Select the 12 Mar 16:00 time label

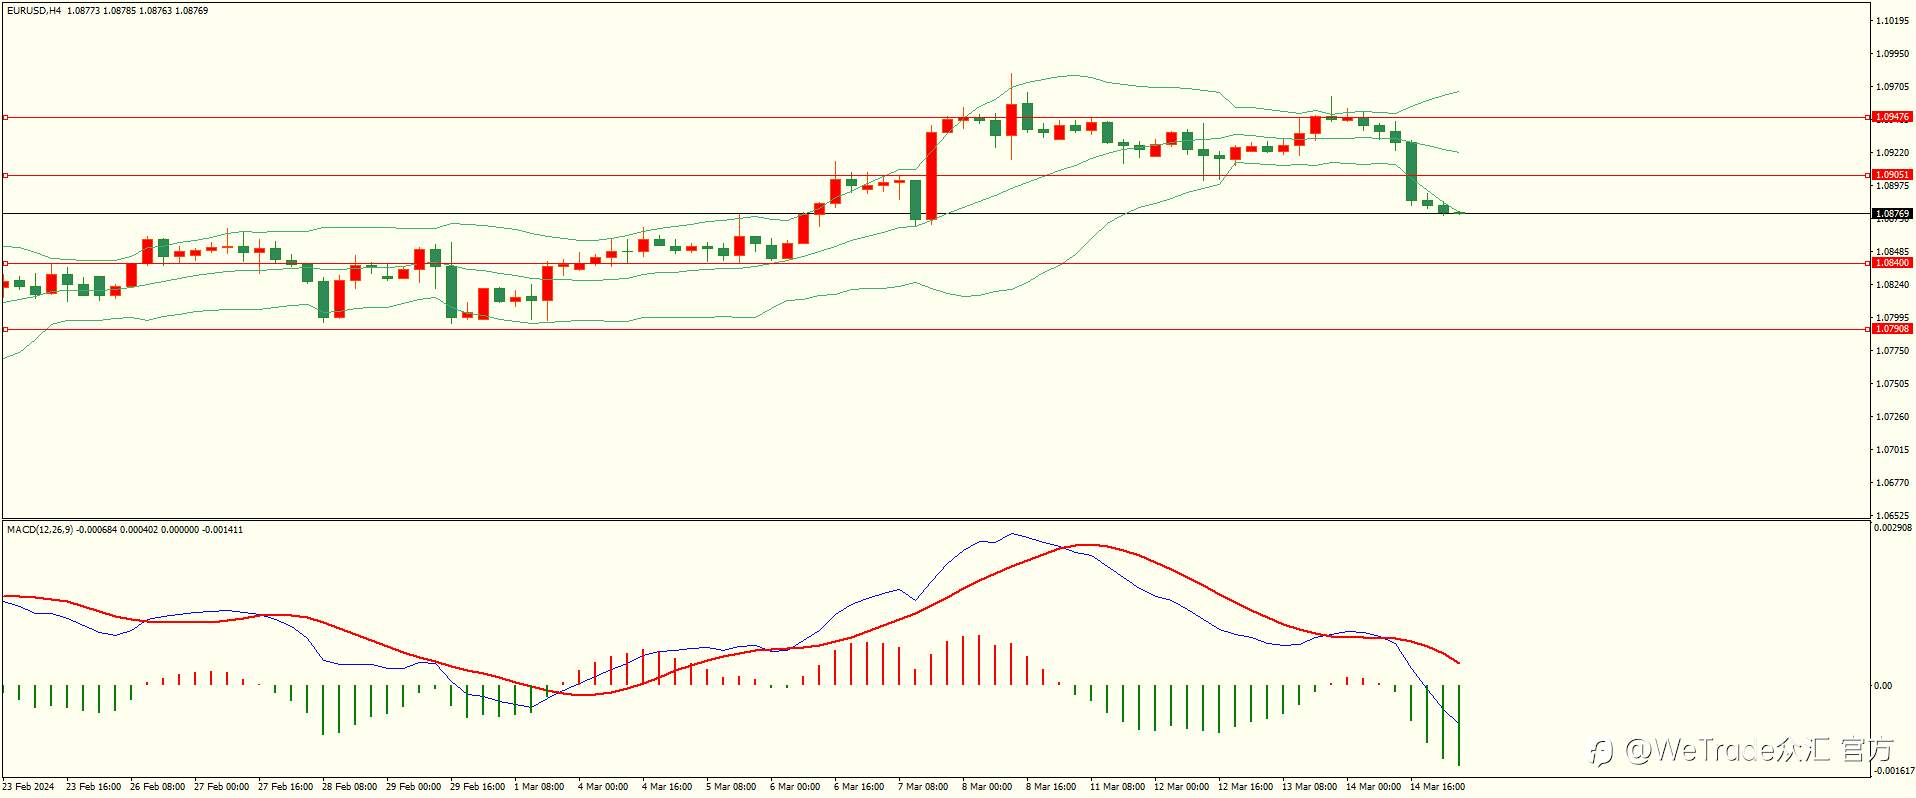[x=1245, y=787]
